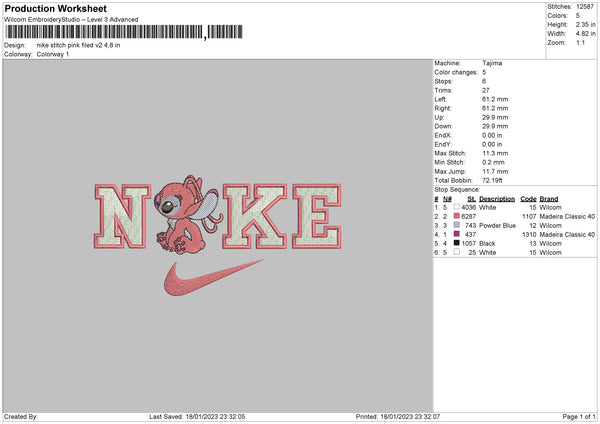Click the magenta swatch for thread 437

pos(457,234)
